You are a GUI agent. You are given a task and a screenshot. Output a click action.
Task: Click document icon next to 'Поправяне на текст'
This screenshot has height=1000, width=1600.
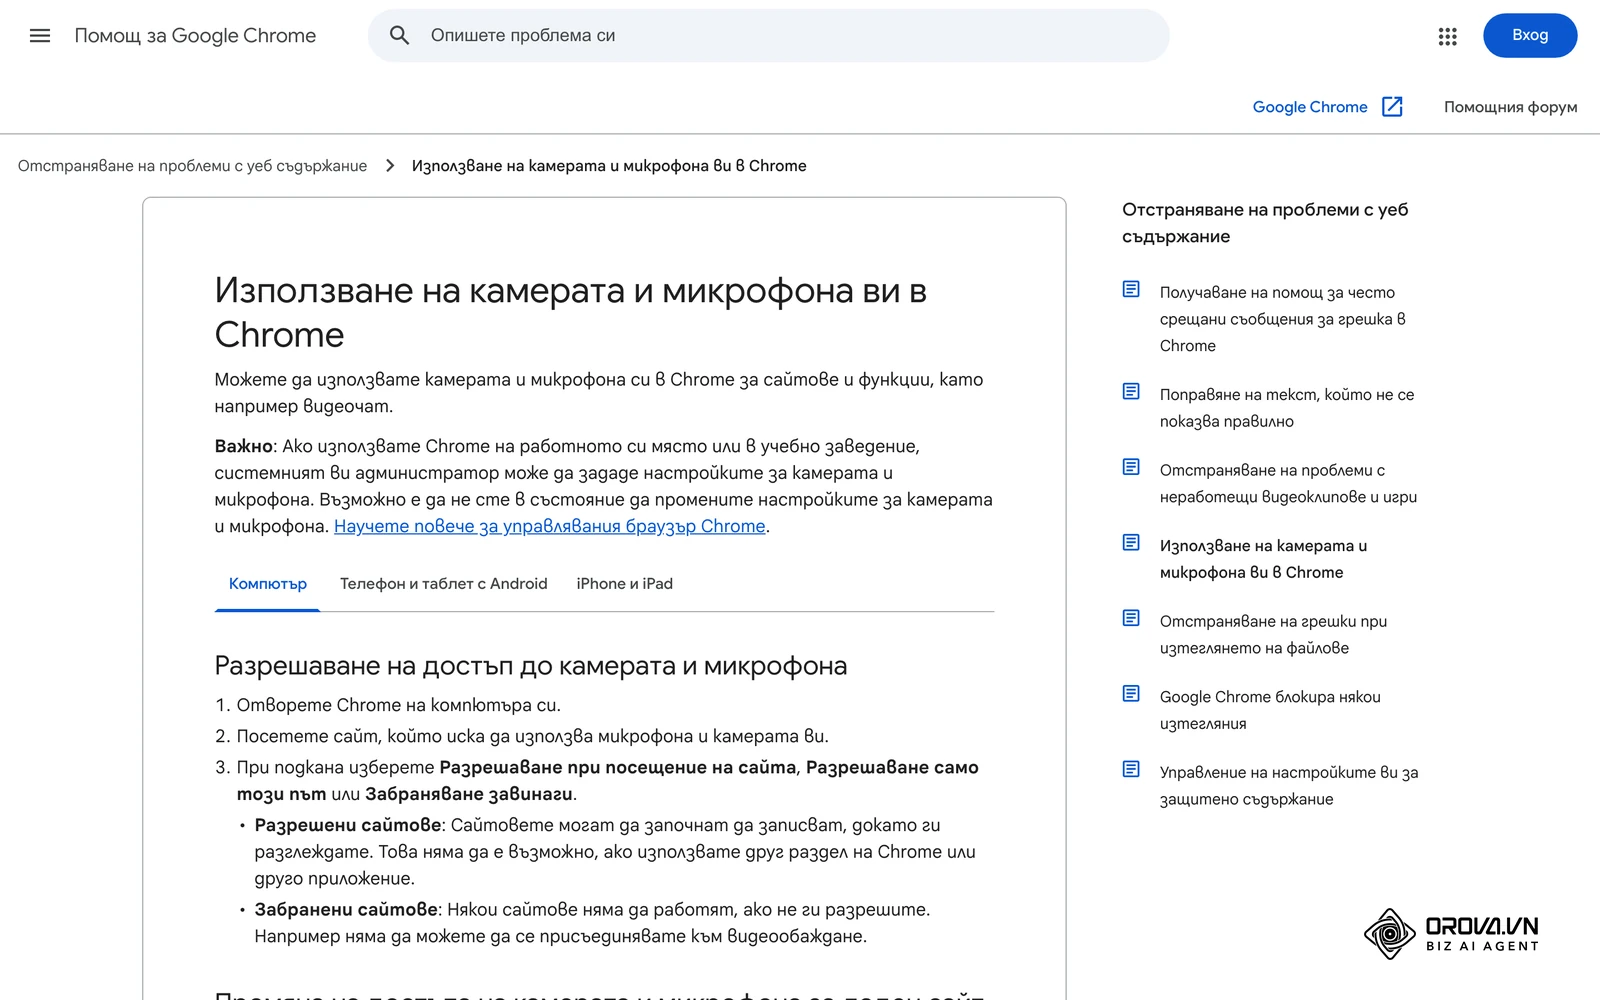click(1131, 391)
